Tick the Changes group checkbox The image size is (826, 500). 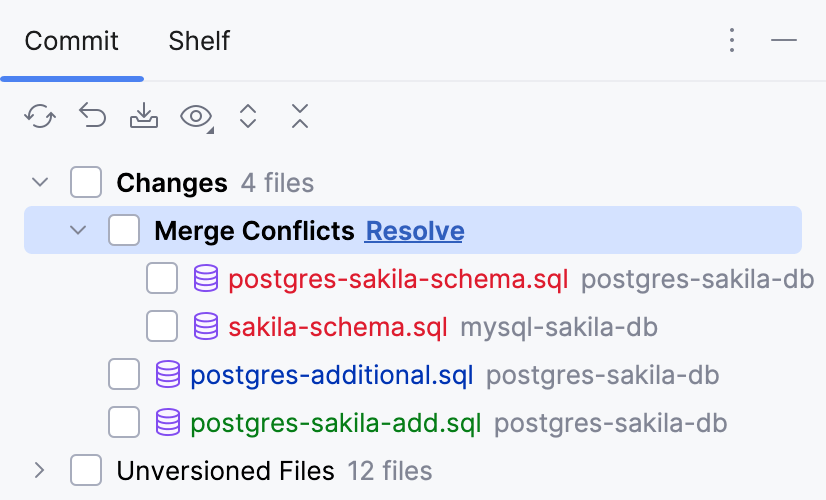coord(86,183)
